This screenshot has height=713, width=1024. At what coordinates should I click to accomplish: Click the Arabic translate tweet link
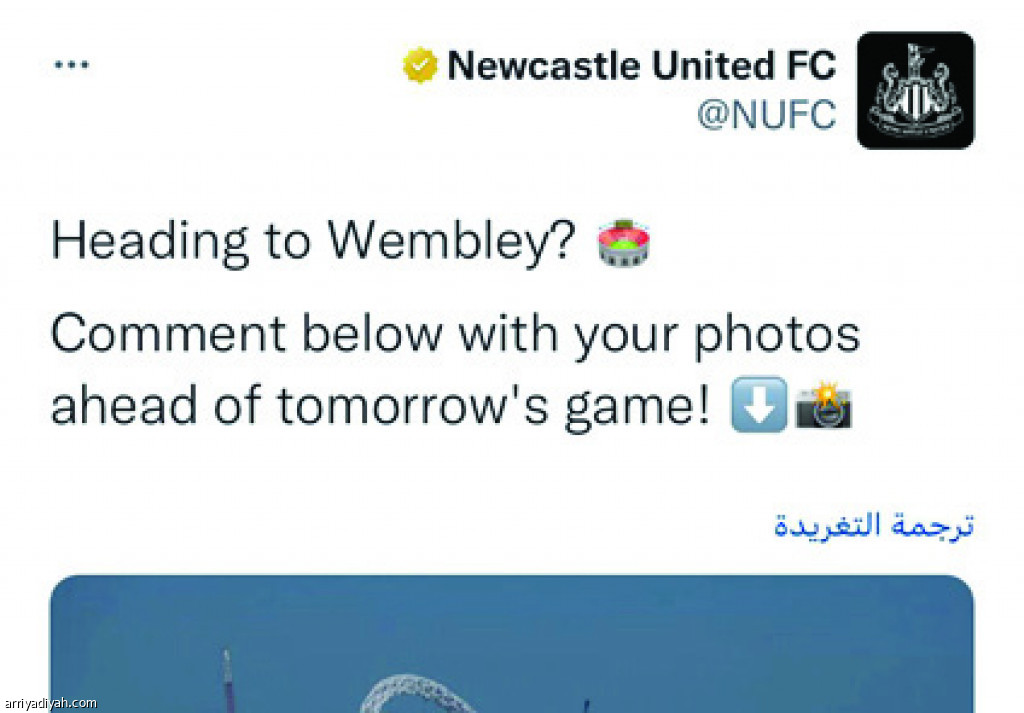tap(873, 524)
